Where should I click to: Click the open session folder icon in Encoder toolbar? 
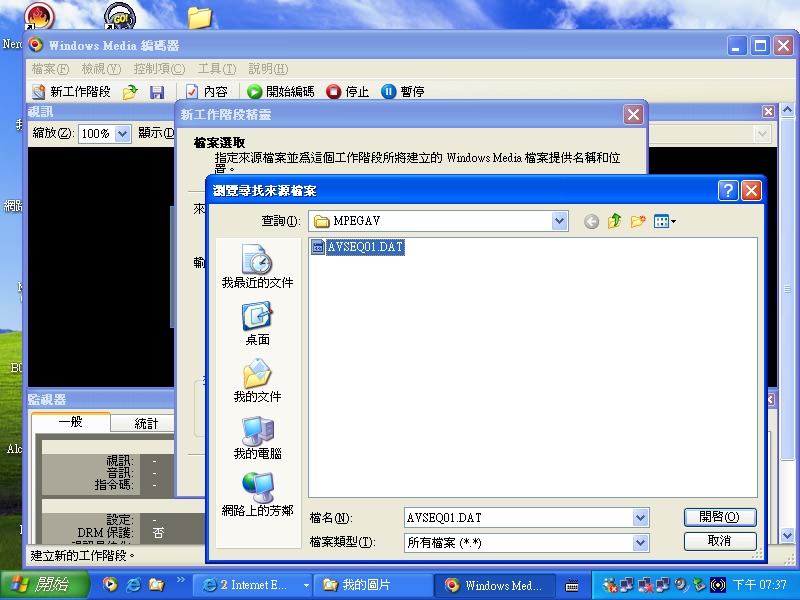130,92
